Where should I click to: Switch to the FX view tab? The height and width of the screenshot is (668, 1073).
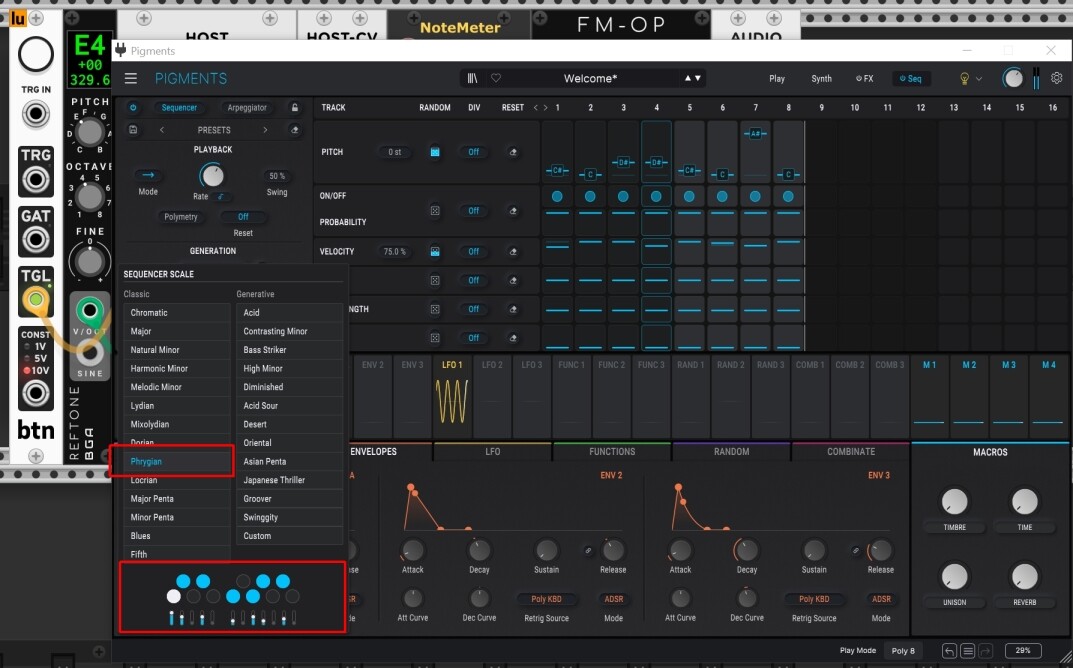864,79
